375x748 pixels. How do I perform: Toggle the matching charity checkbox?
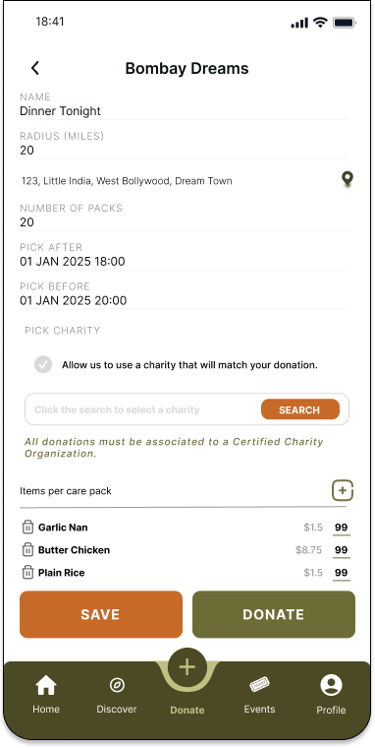coord(43,365)
